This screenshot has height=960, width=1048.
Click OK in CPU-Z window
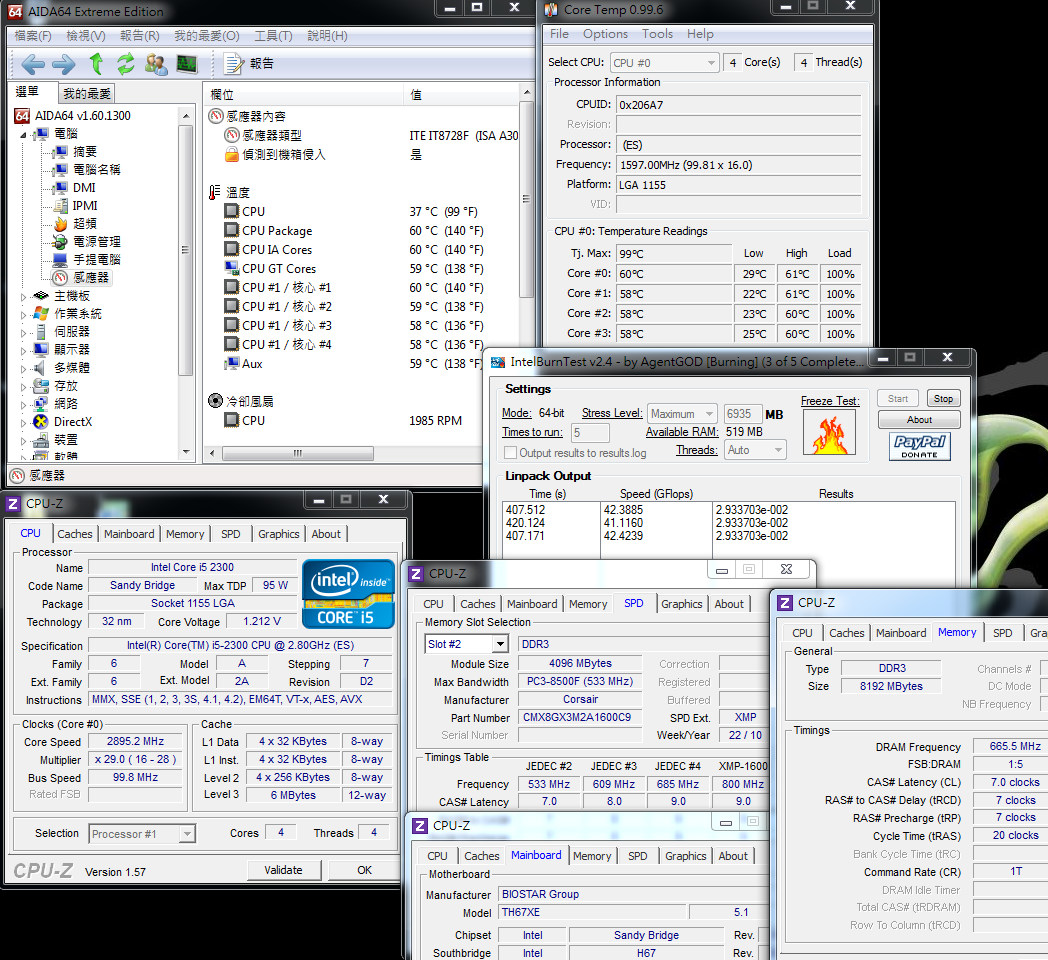point(364,870)
